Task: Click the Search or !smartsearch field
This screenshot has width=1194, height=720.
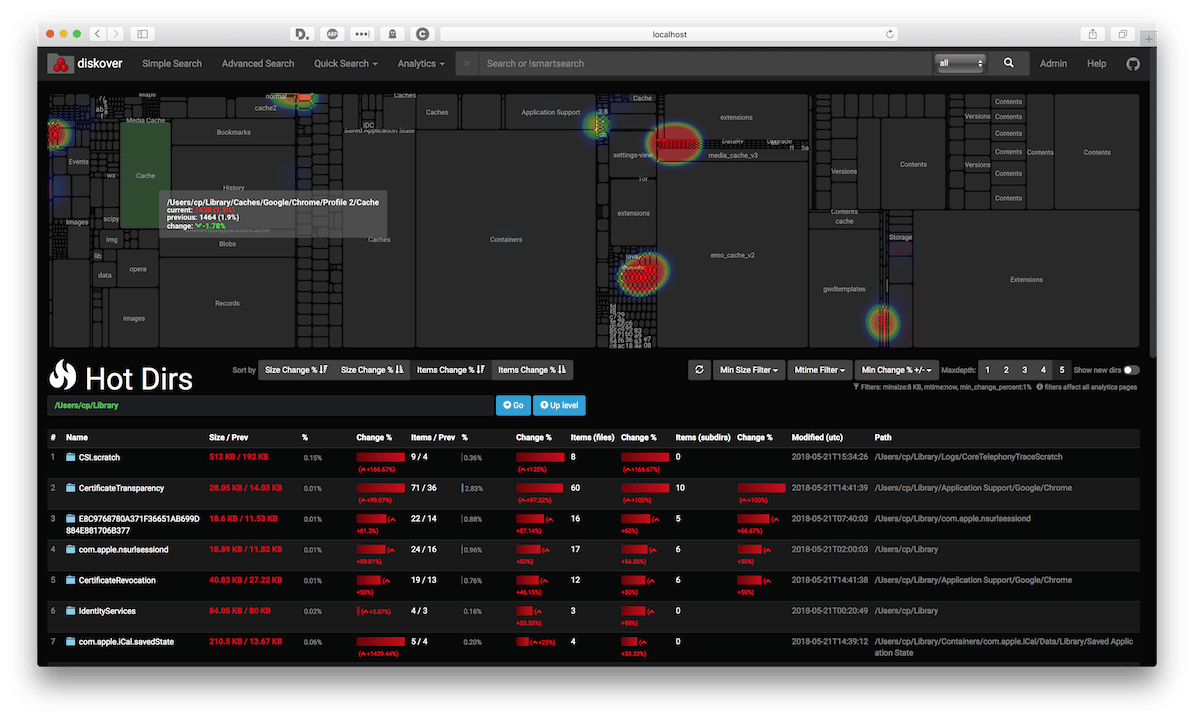Action: (704, 64)
